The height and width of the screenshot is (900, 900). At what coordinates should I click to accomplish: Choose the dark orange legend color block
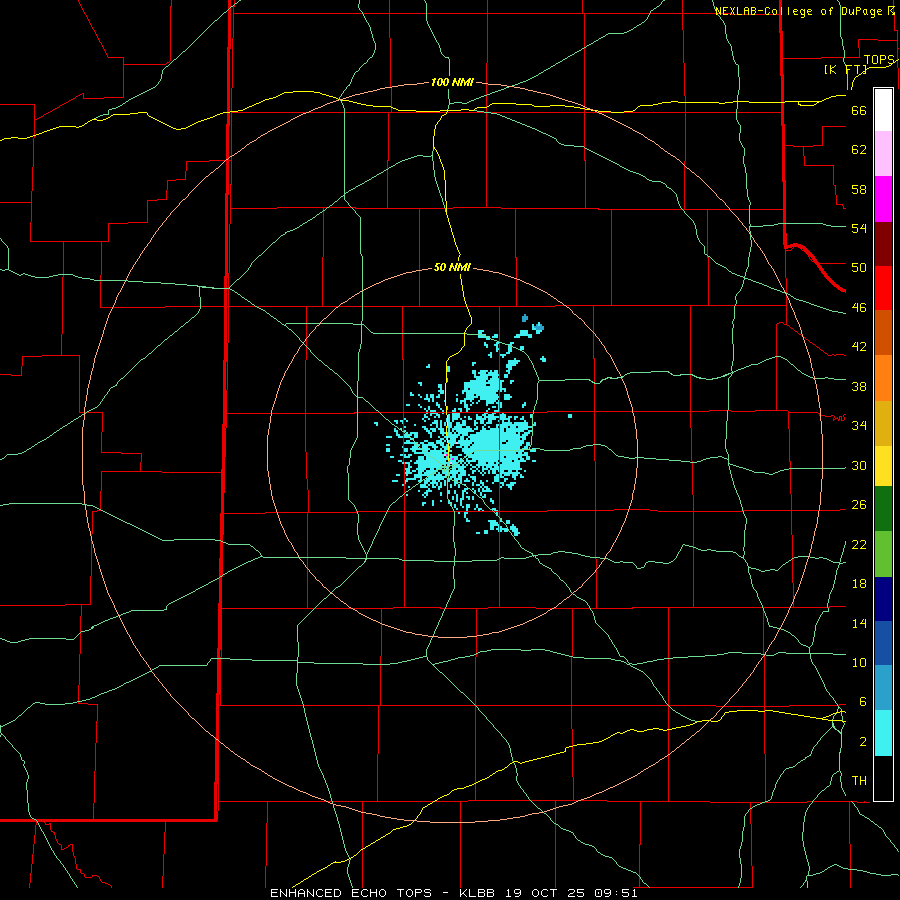click(x=883, y=333)
